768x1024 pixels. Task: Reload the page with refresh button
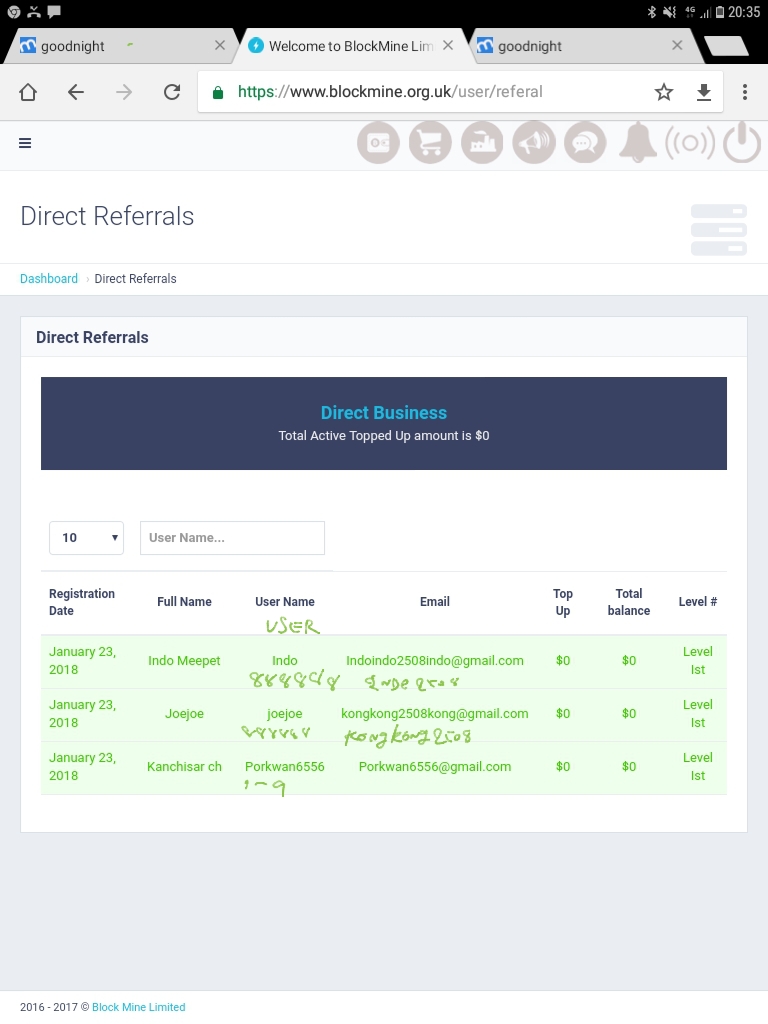click(172, 92)
